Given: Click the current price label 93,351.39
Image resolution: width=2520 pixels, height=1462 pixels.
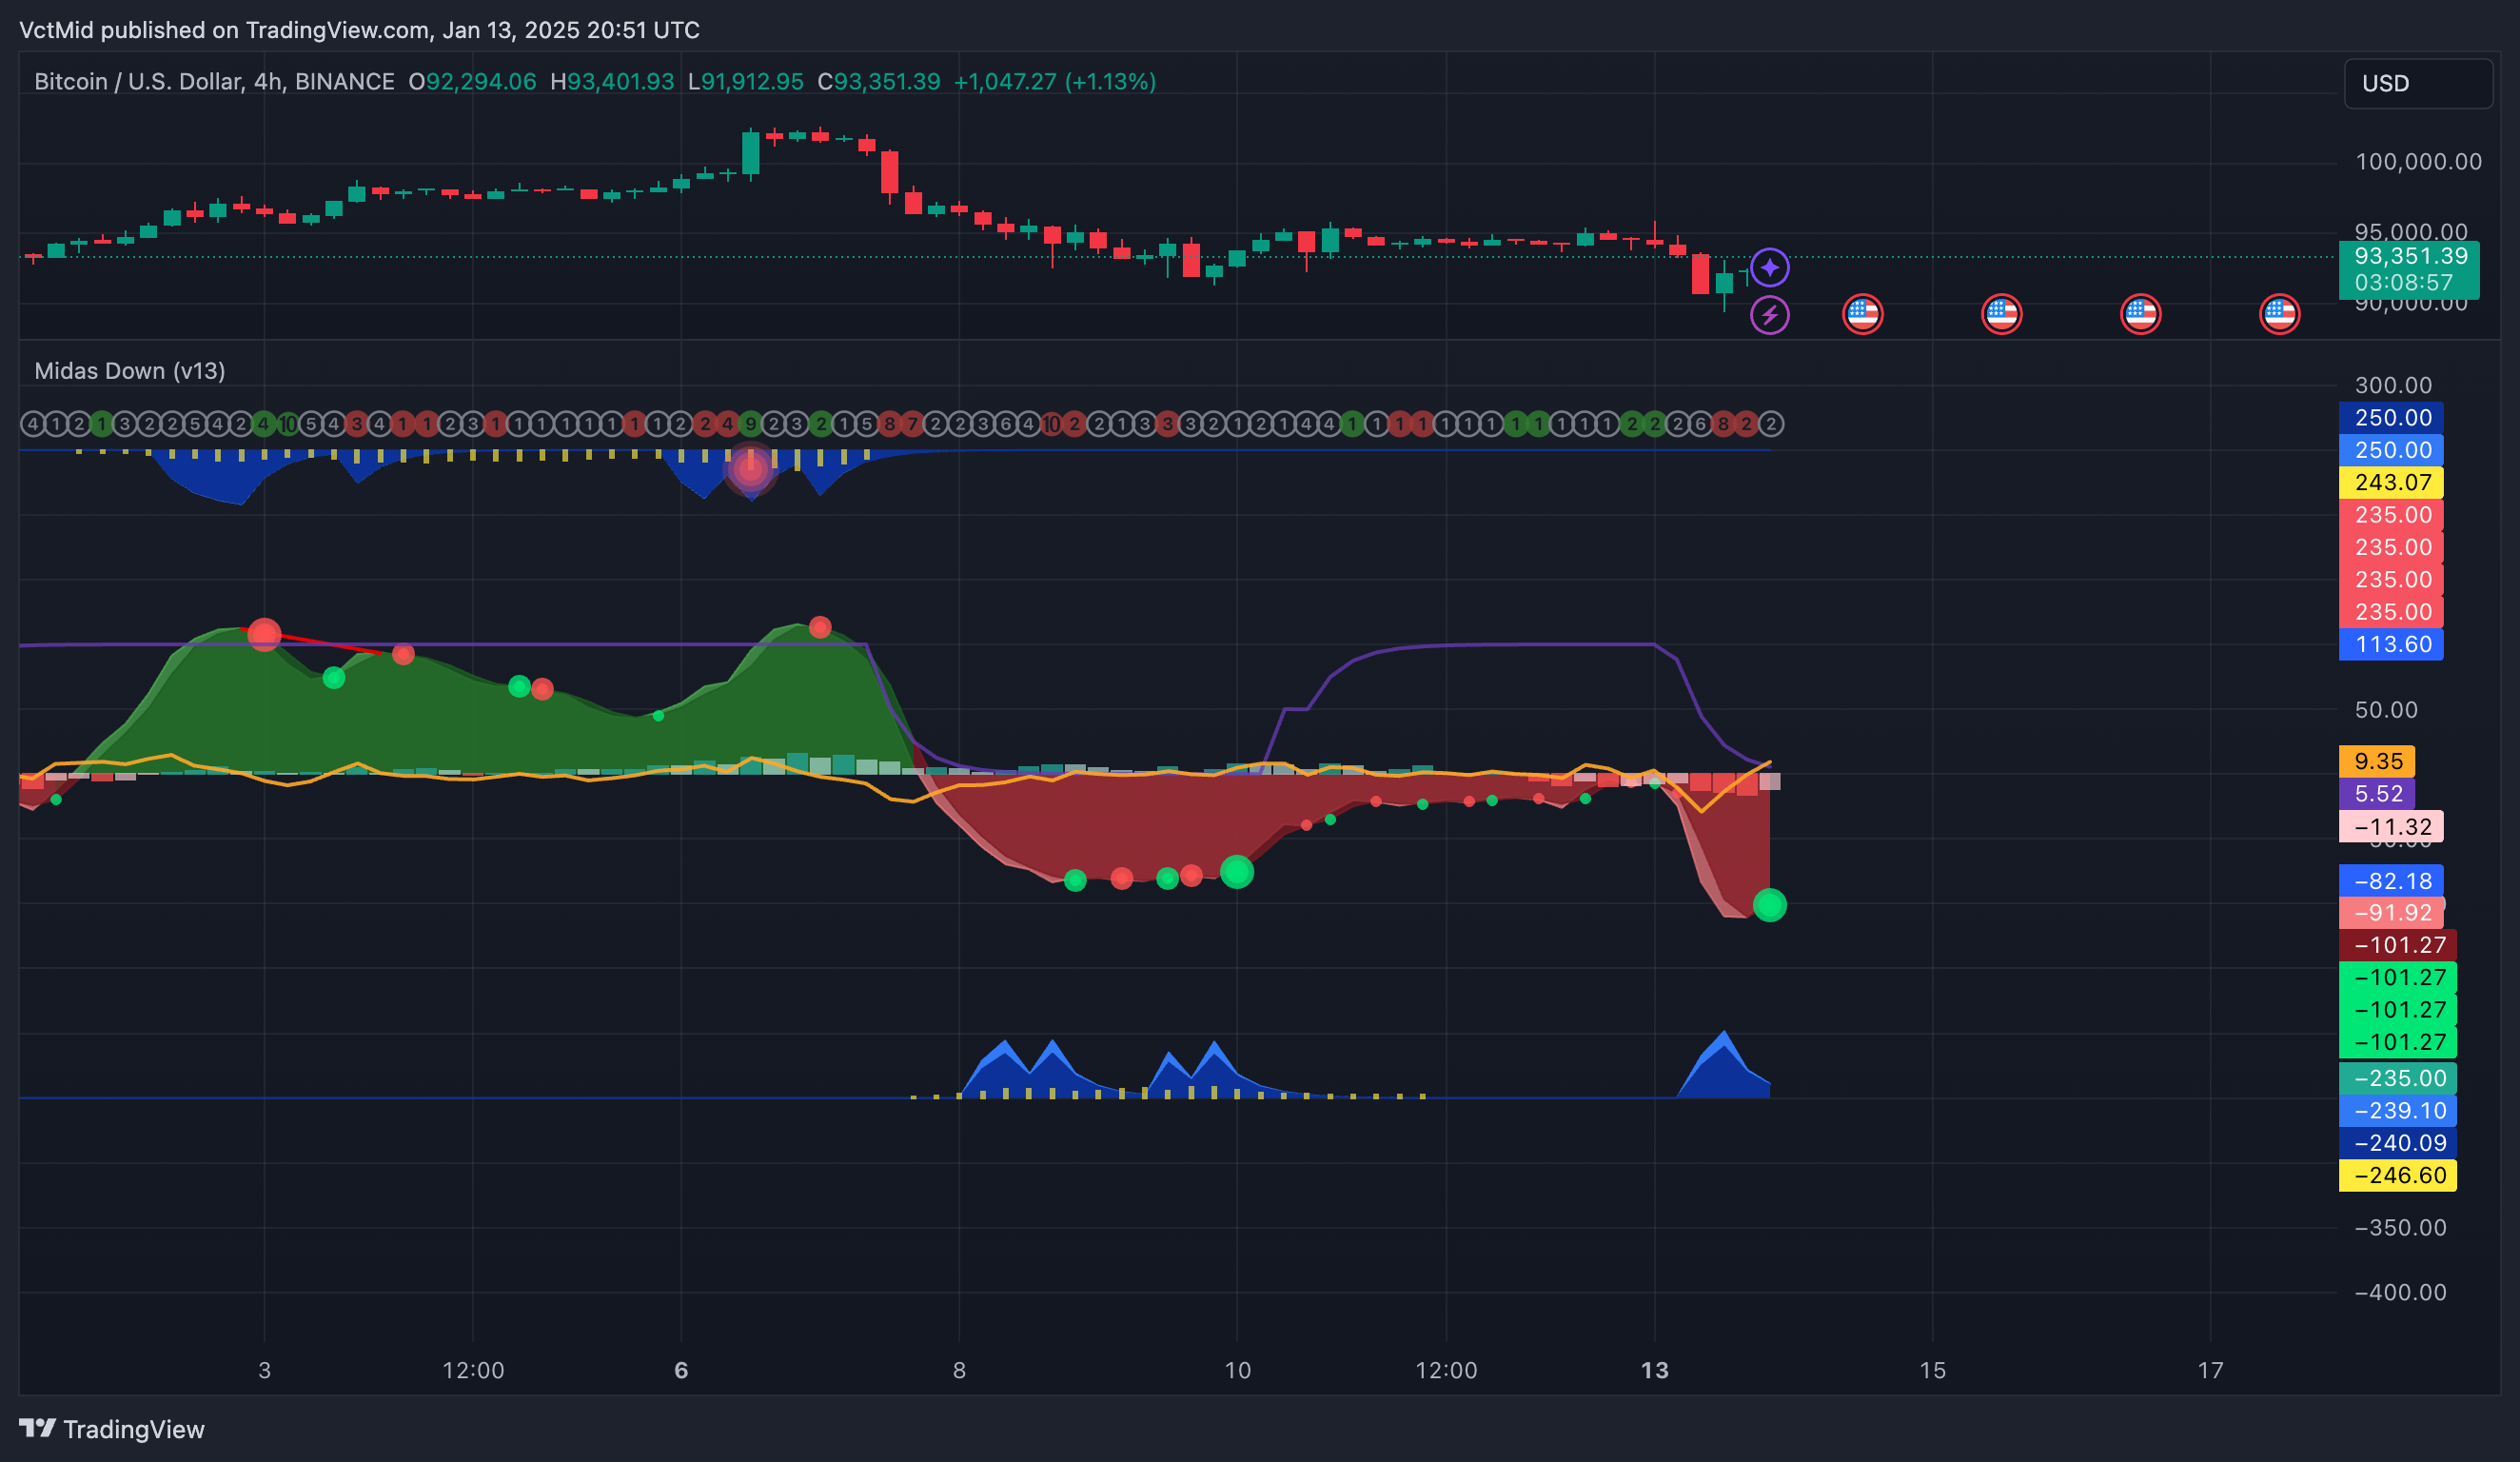Looking at the screenshot, I should pos(2409,257).
